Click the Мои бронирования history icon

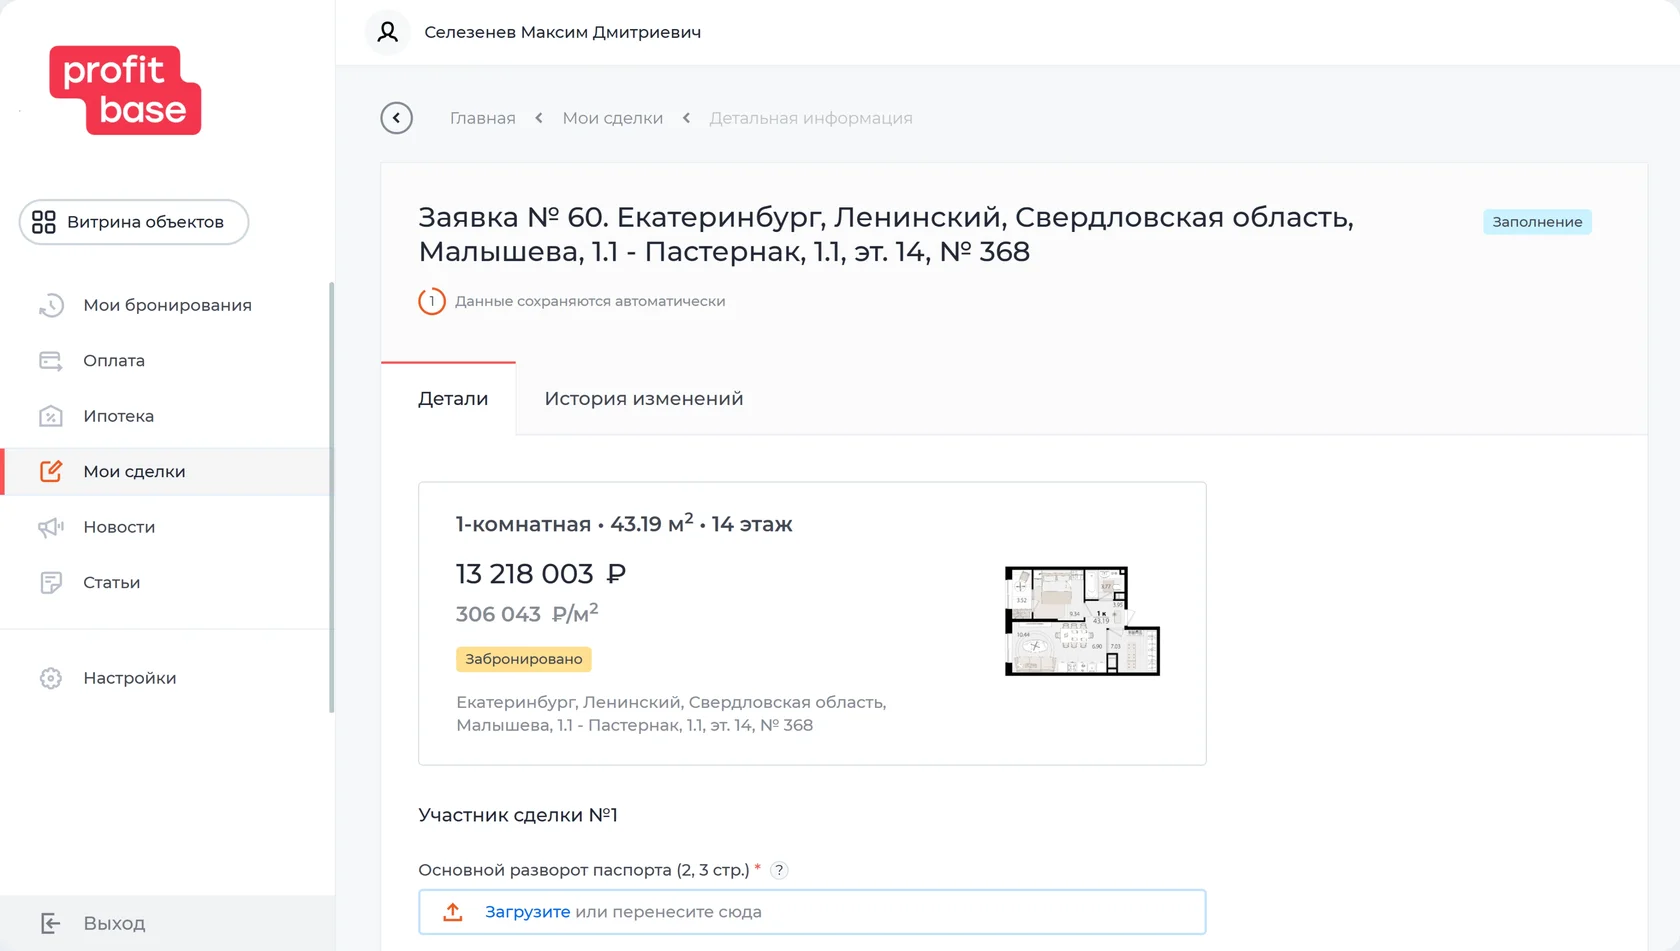point(51,305)
